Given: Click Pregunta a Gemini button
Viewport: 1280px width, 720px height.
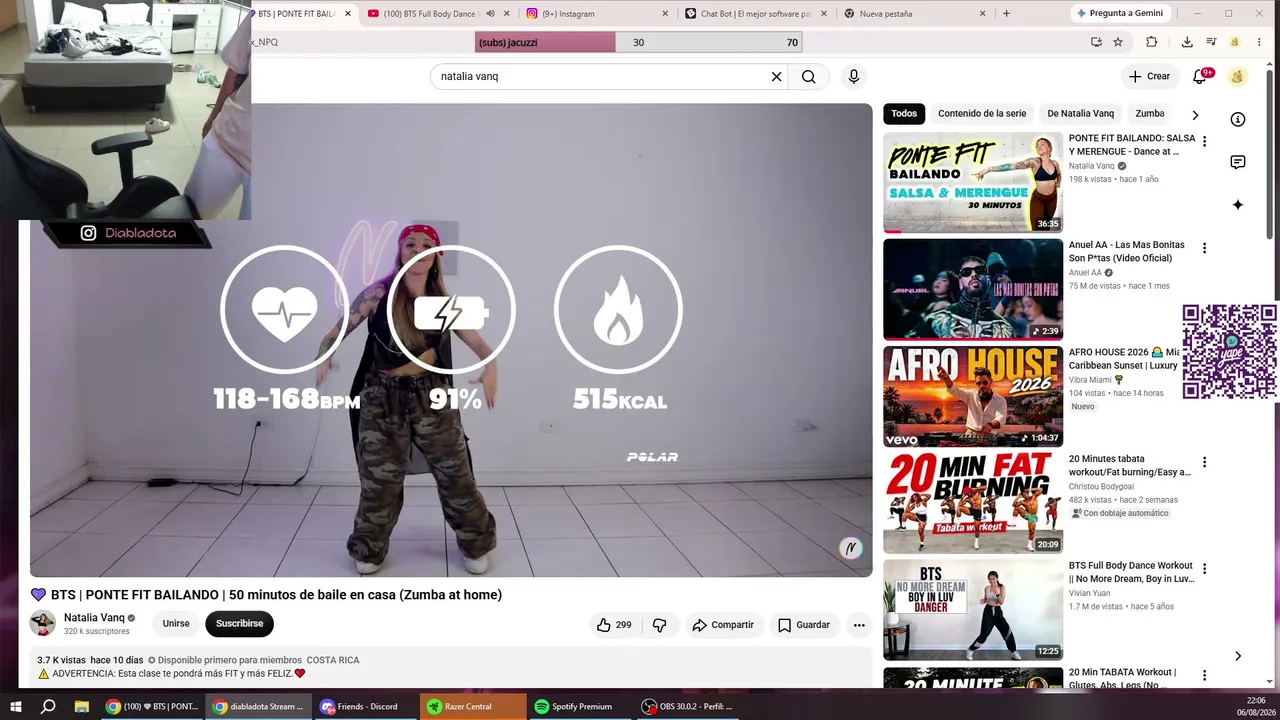Looking at the screenshot, I should coord(1119,13).
